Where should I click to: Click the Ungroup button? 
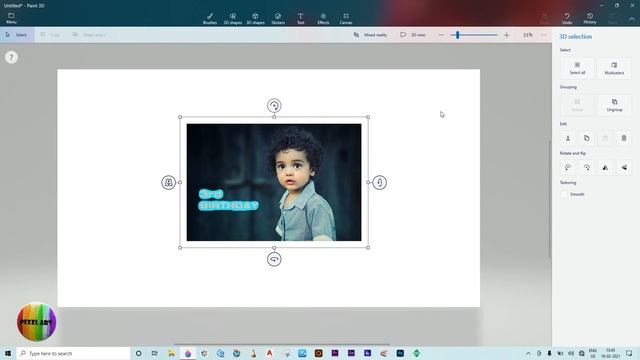614,105
